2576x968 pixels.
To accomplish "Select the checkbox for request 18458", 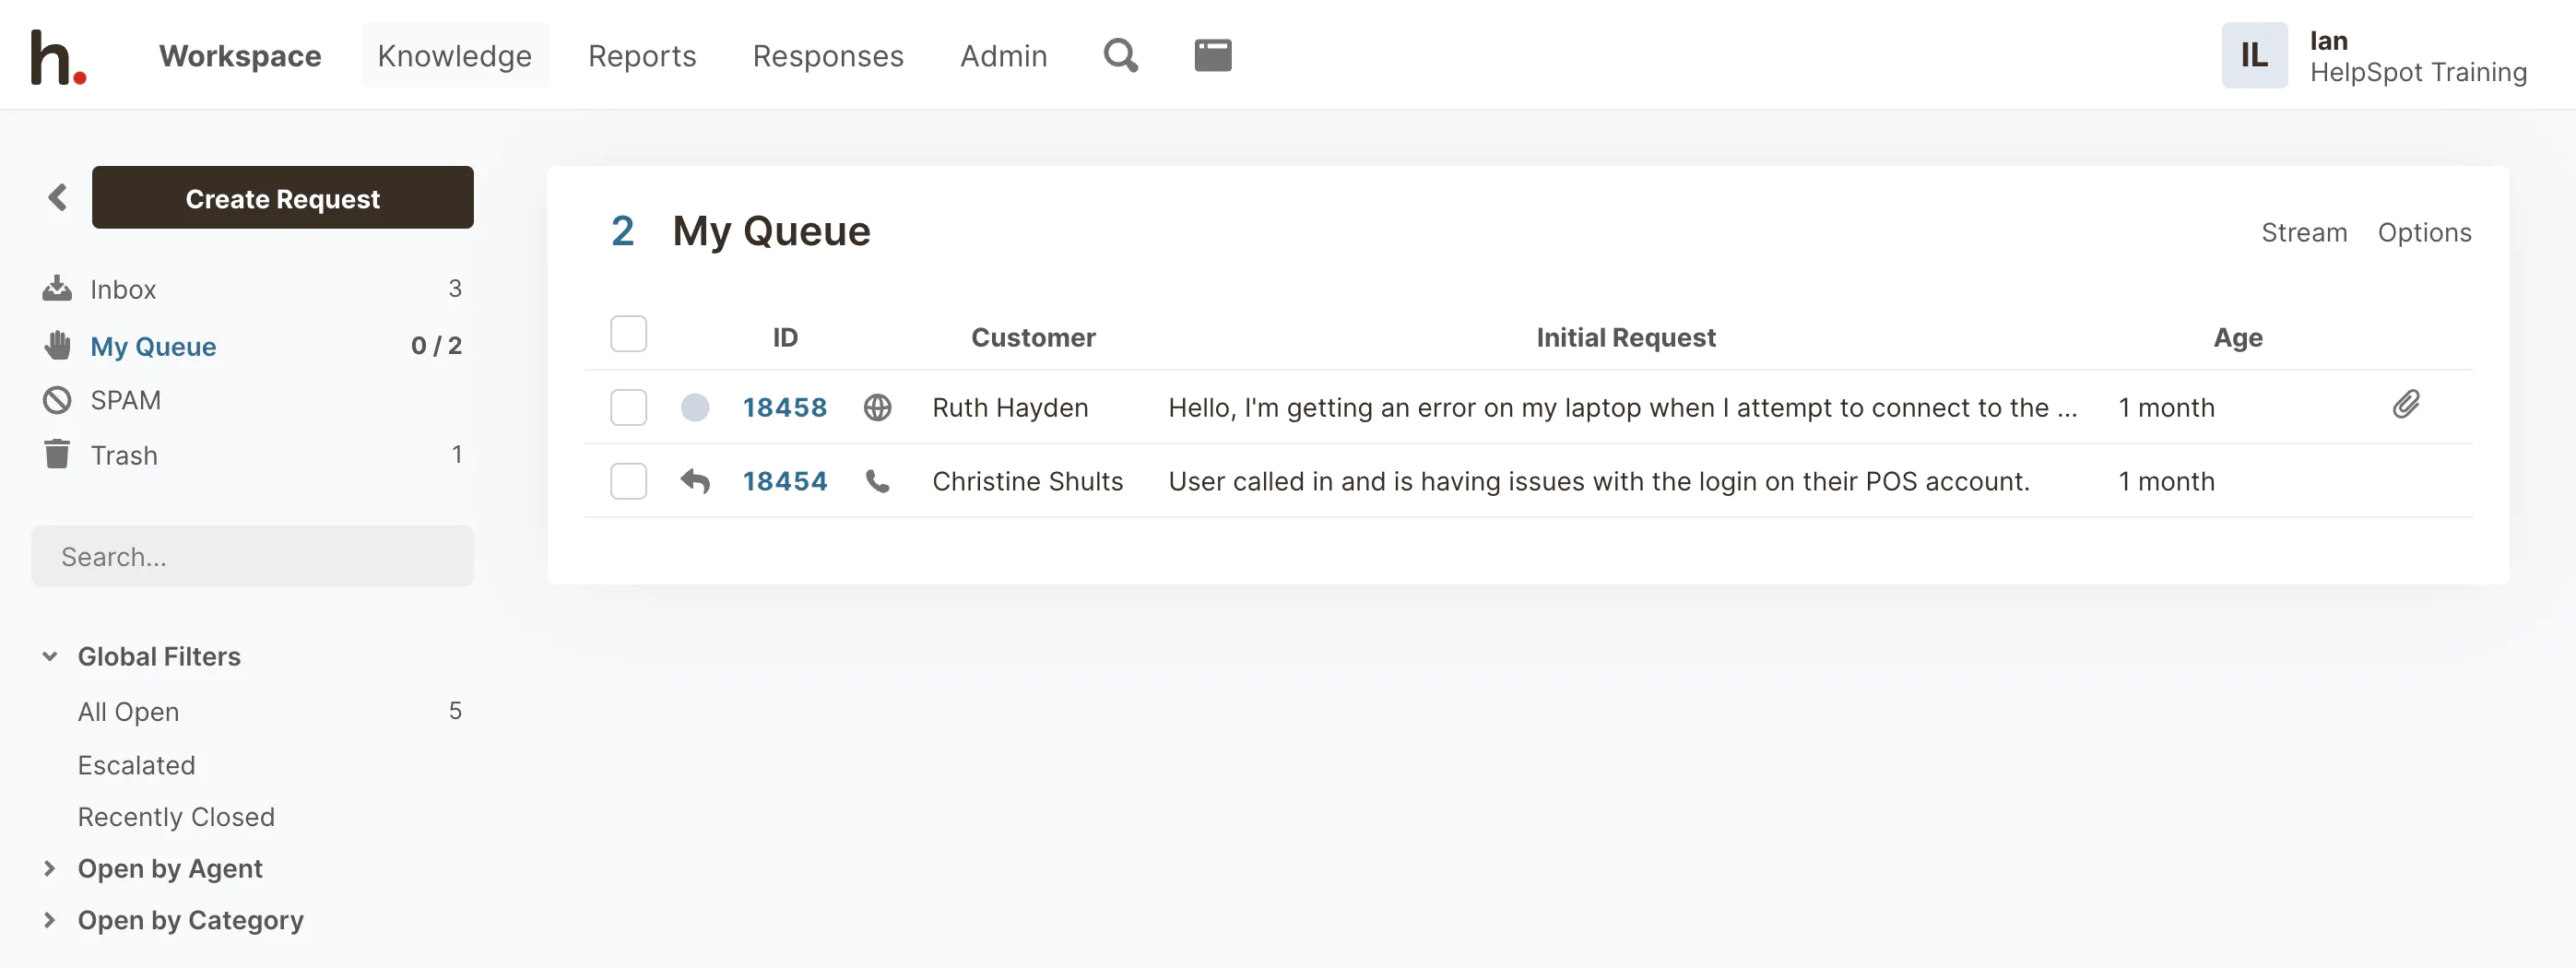I will (x=628, y=407).
